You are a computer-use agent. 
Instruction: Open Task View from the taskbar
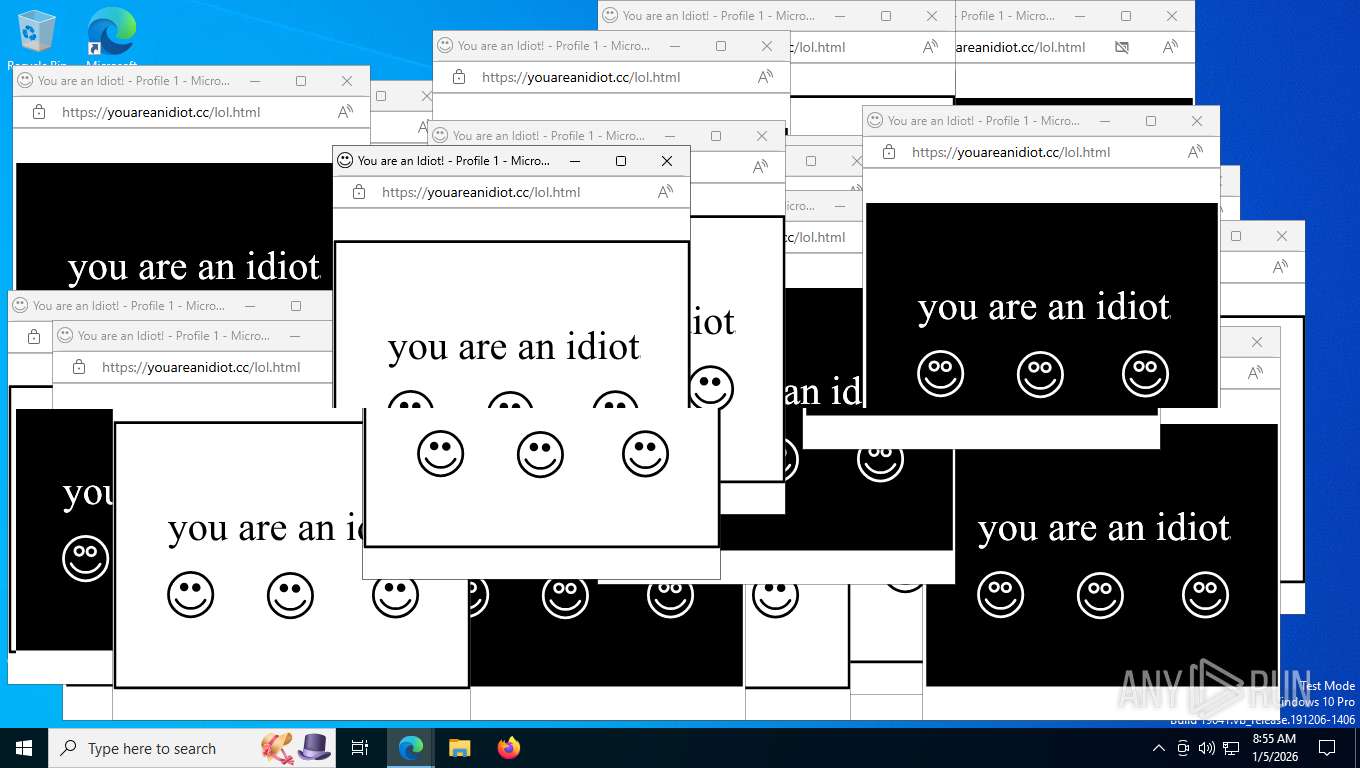360,748
